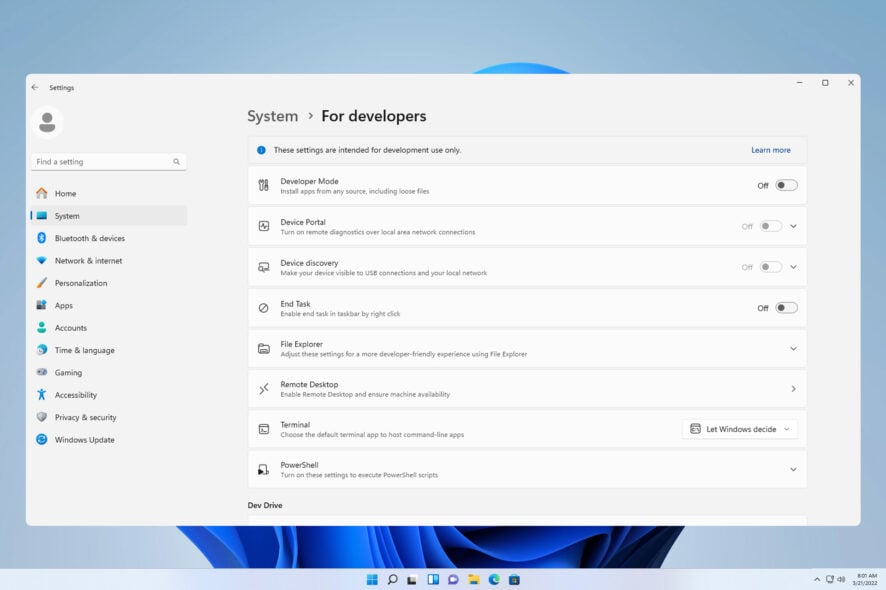Open the default terminal app dropdown

739,428
